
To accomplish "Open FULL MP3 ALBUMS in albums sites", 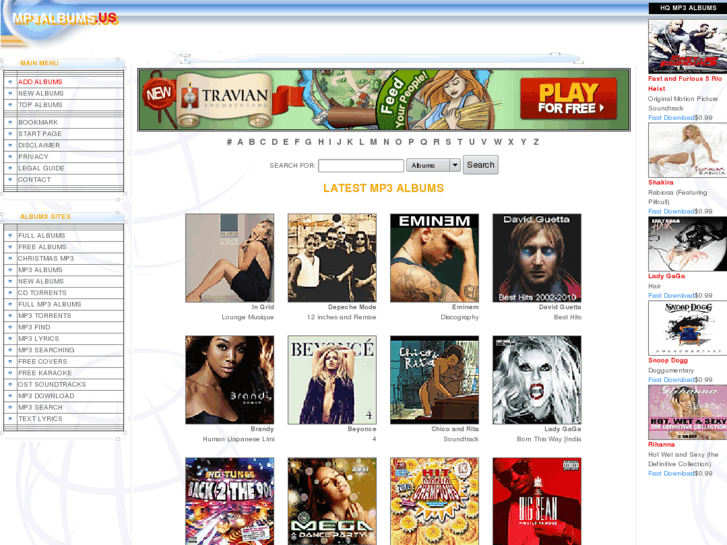I will [x=50, y=304].
